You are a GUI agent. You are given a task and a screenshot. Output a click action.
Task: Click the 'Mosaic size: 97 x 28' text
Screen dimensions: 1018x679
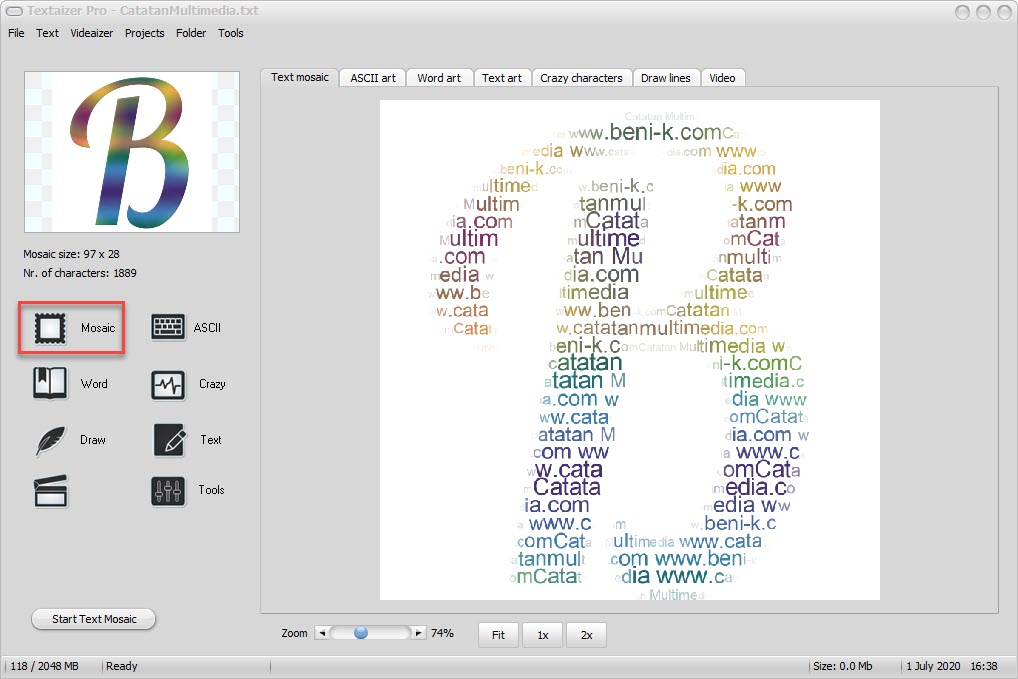71,254
